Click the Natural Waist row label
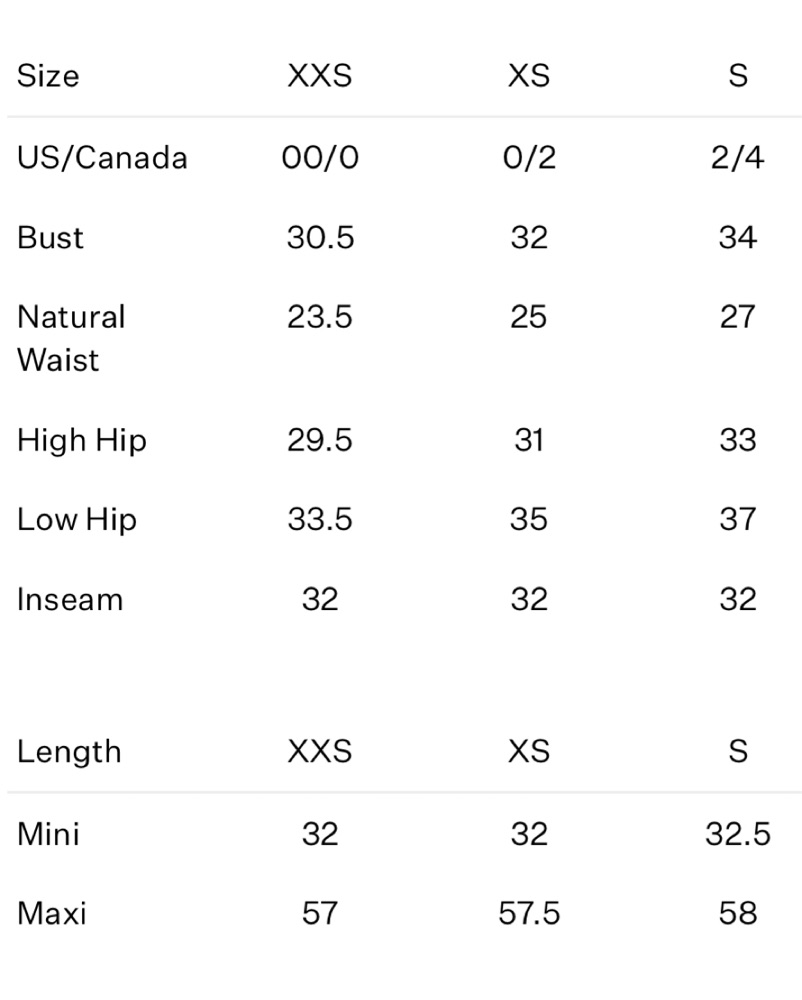Viewport: 802px width, 1000px height. (71, 338)
